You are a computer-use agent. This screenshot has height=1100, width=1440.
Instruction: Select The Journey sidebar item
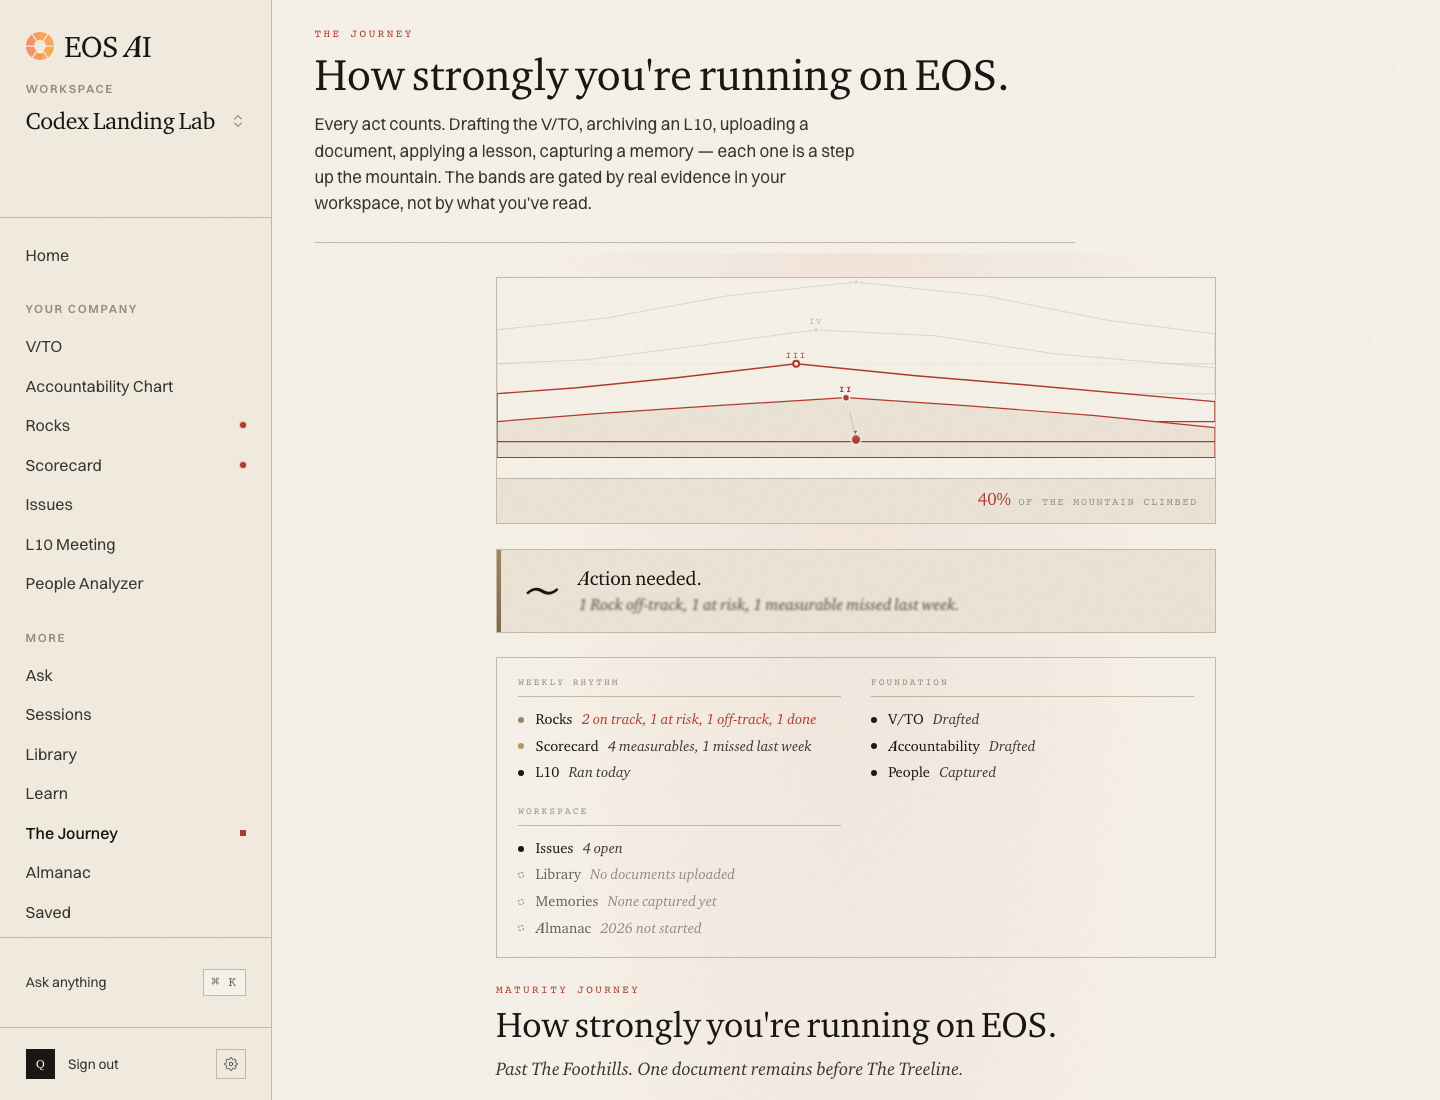click(72, 834)
